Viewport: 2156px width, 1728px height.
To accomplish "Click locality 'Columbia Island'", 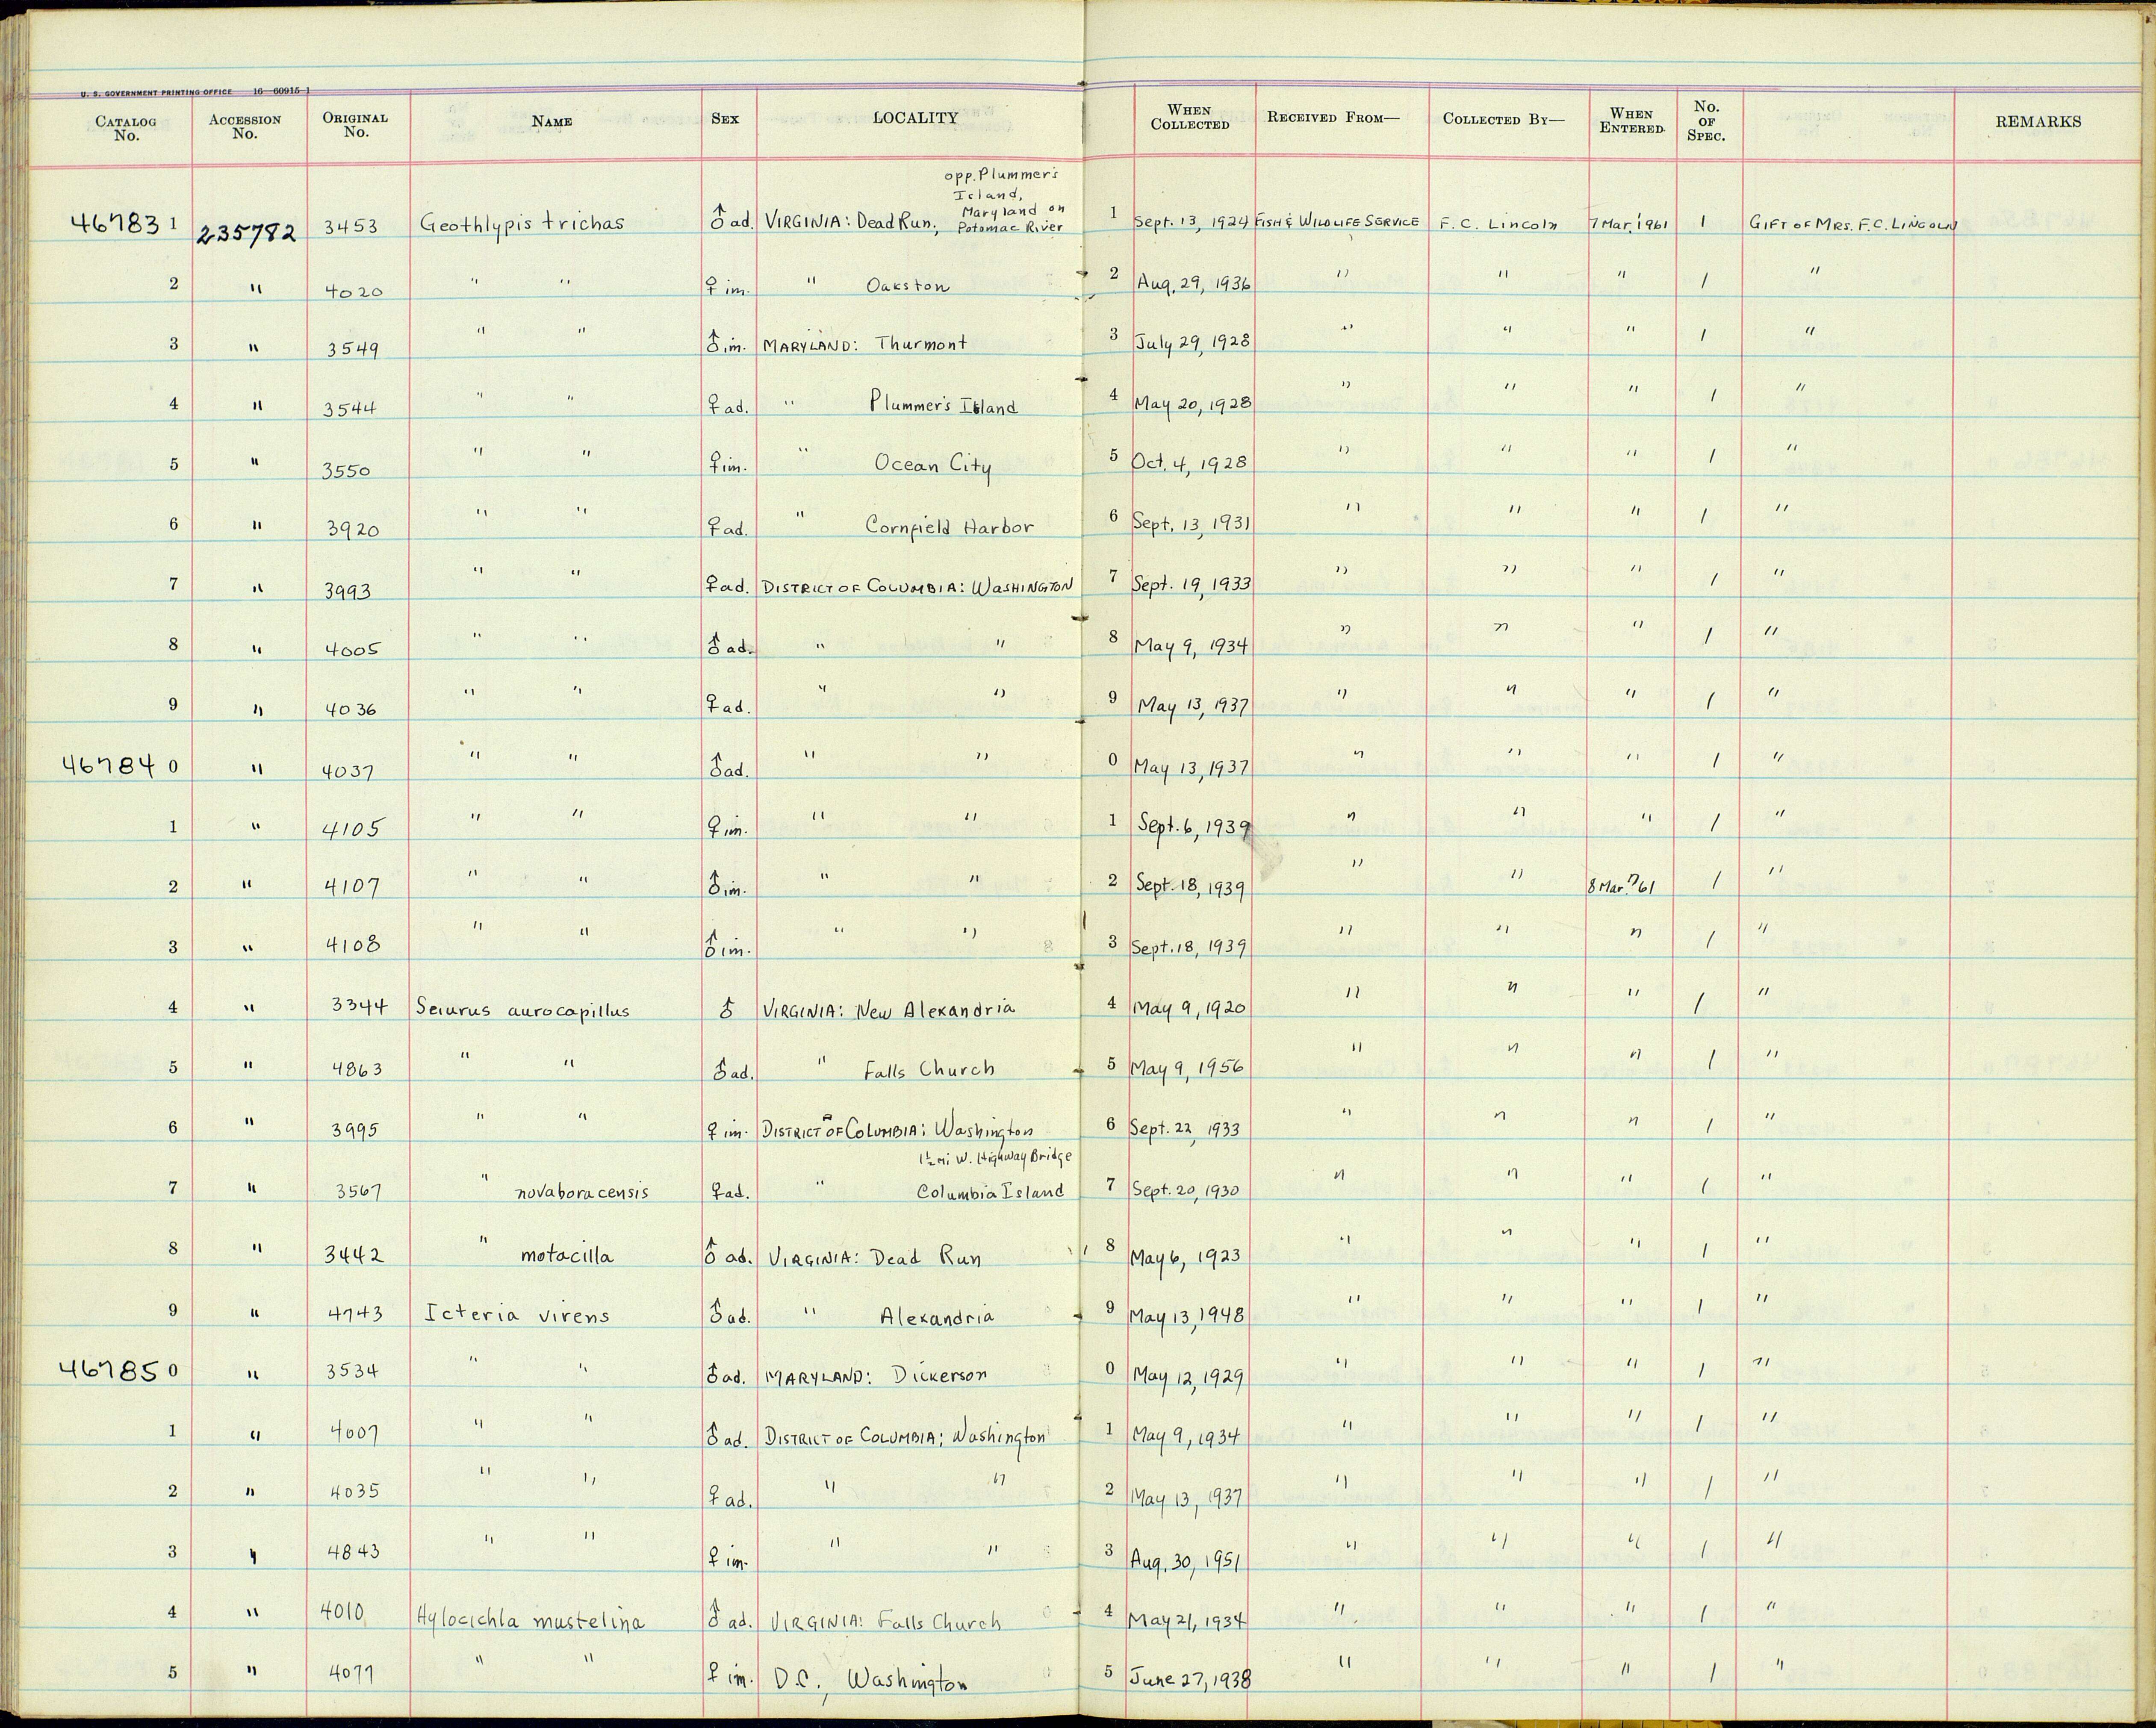I will click(x=990, y=1191).
